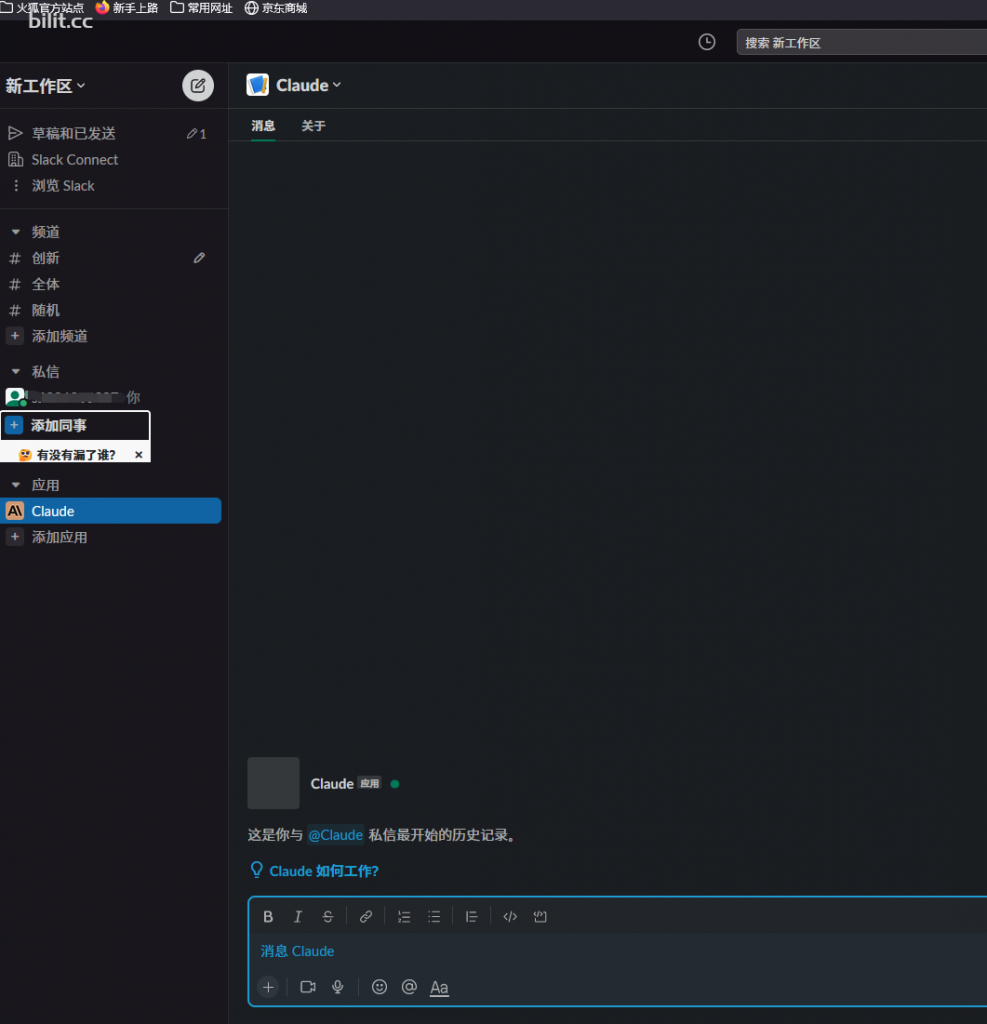Switch to the 关于 tab
Screen dimensions: 987x1024
point(314,125)
